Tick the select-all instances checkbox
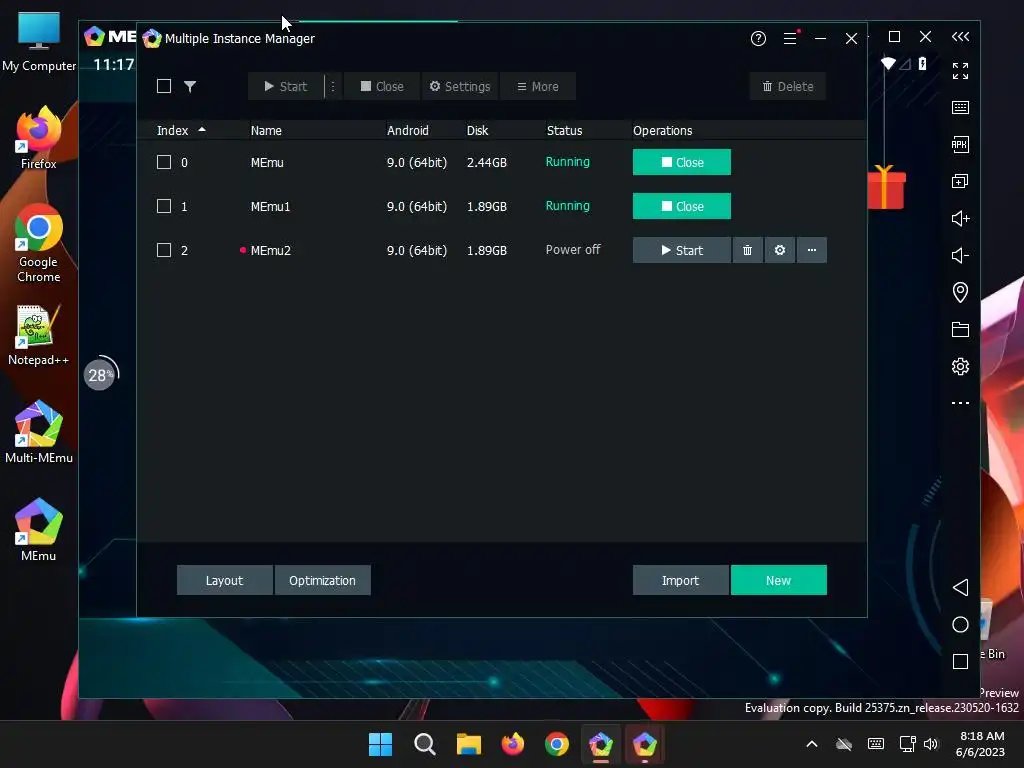This screenshot has width=1024, height=768. point(164,86)
